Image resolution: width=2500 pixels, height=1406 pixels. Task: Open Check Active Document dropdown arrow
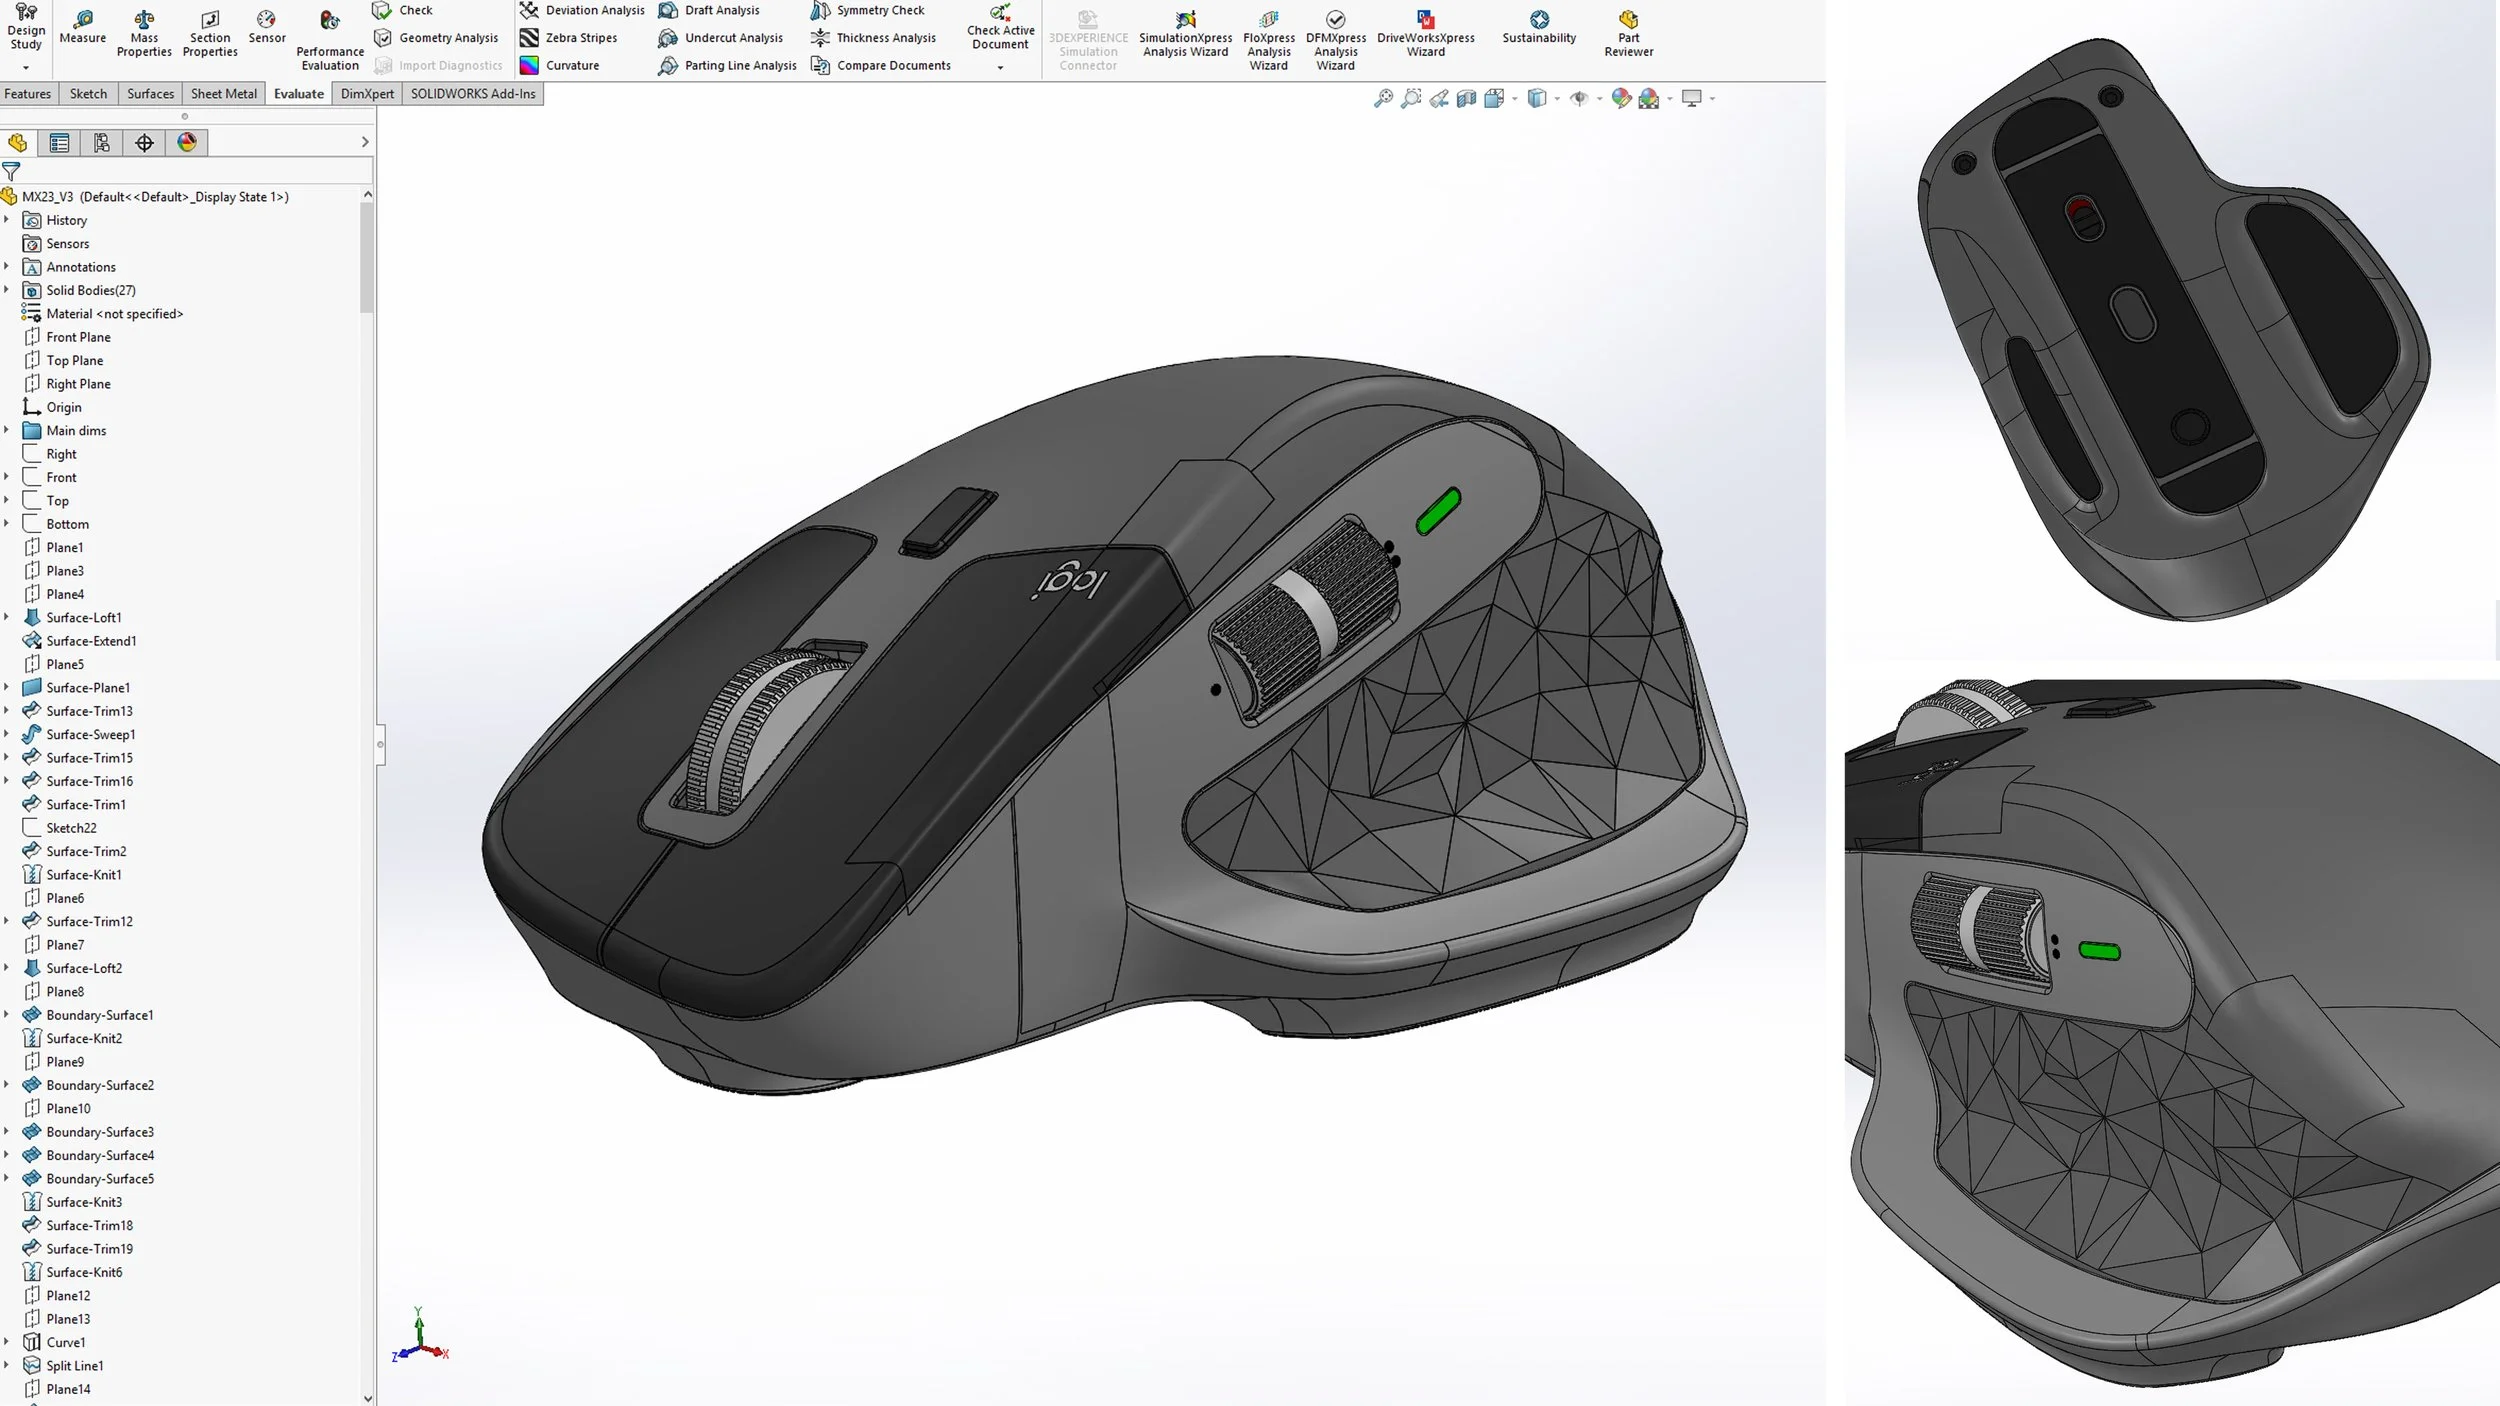1000,68
